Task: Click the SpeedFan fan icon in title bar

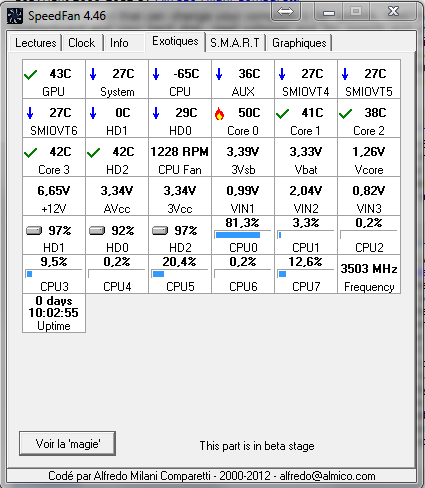Action: point(15,16)
